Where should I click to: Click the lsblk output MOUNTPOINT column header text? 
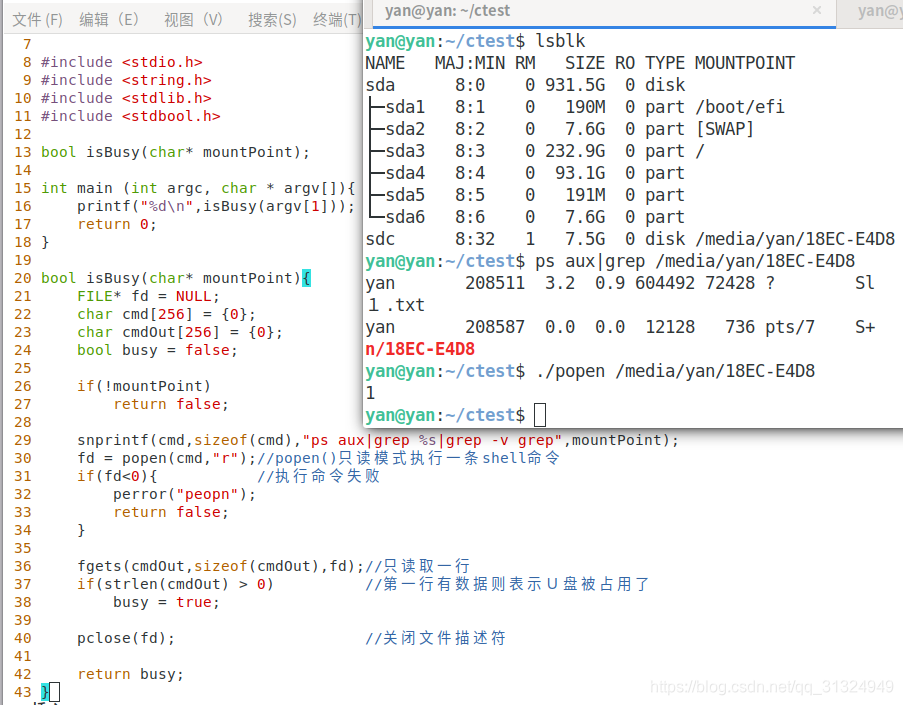pos(744,62)
